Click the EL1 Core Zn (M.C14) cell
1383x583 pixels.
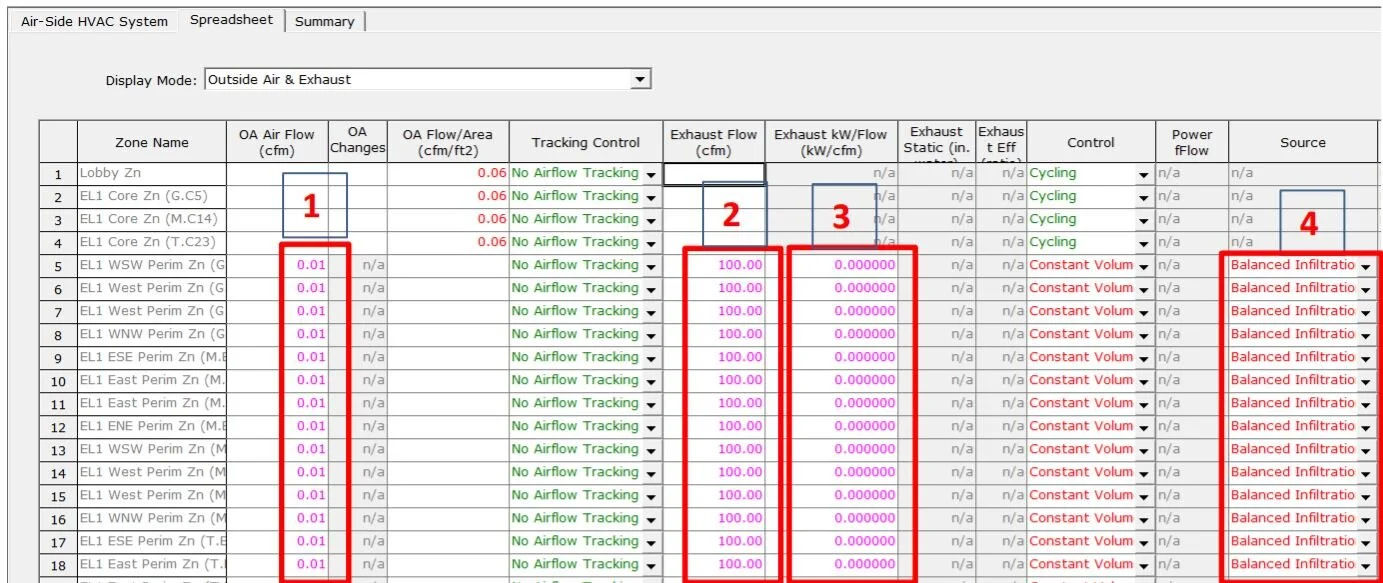click(x=152, y=219)
